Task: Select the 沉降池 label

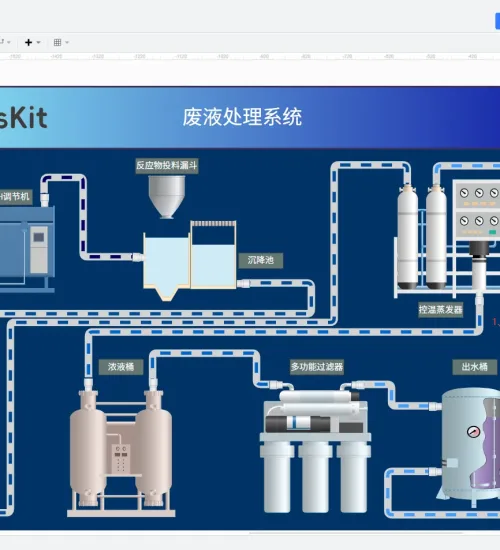Action: click(x=261, y=260)
